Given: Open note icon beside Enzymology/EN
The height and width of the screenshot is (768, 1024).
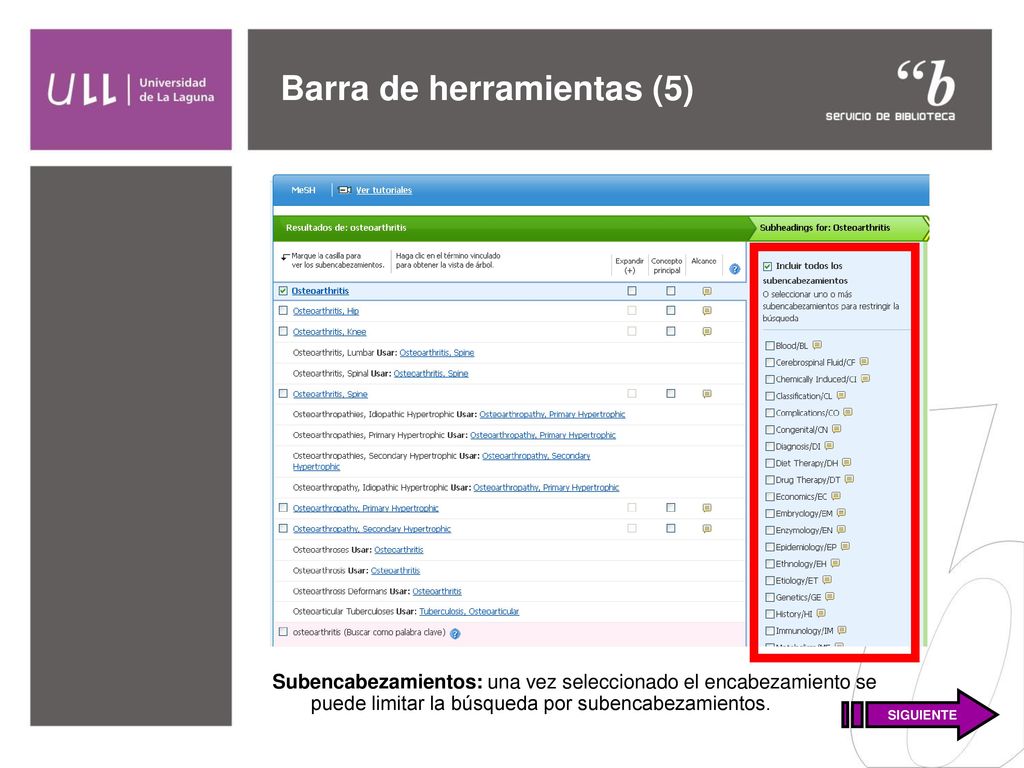Looking at the screenshot, I should click(x=841, y=530).
